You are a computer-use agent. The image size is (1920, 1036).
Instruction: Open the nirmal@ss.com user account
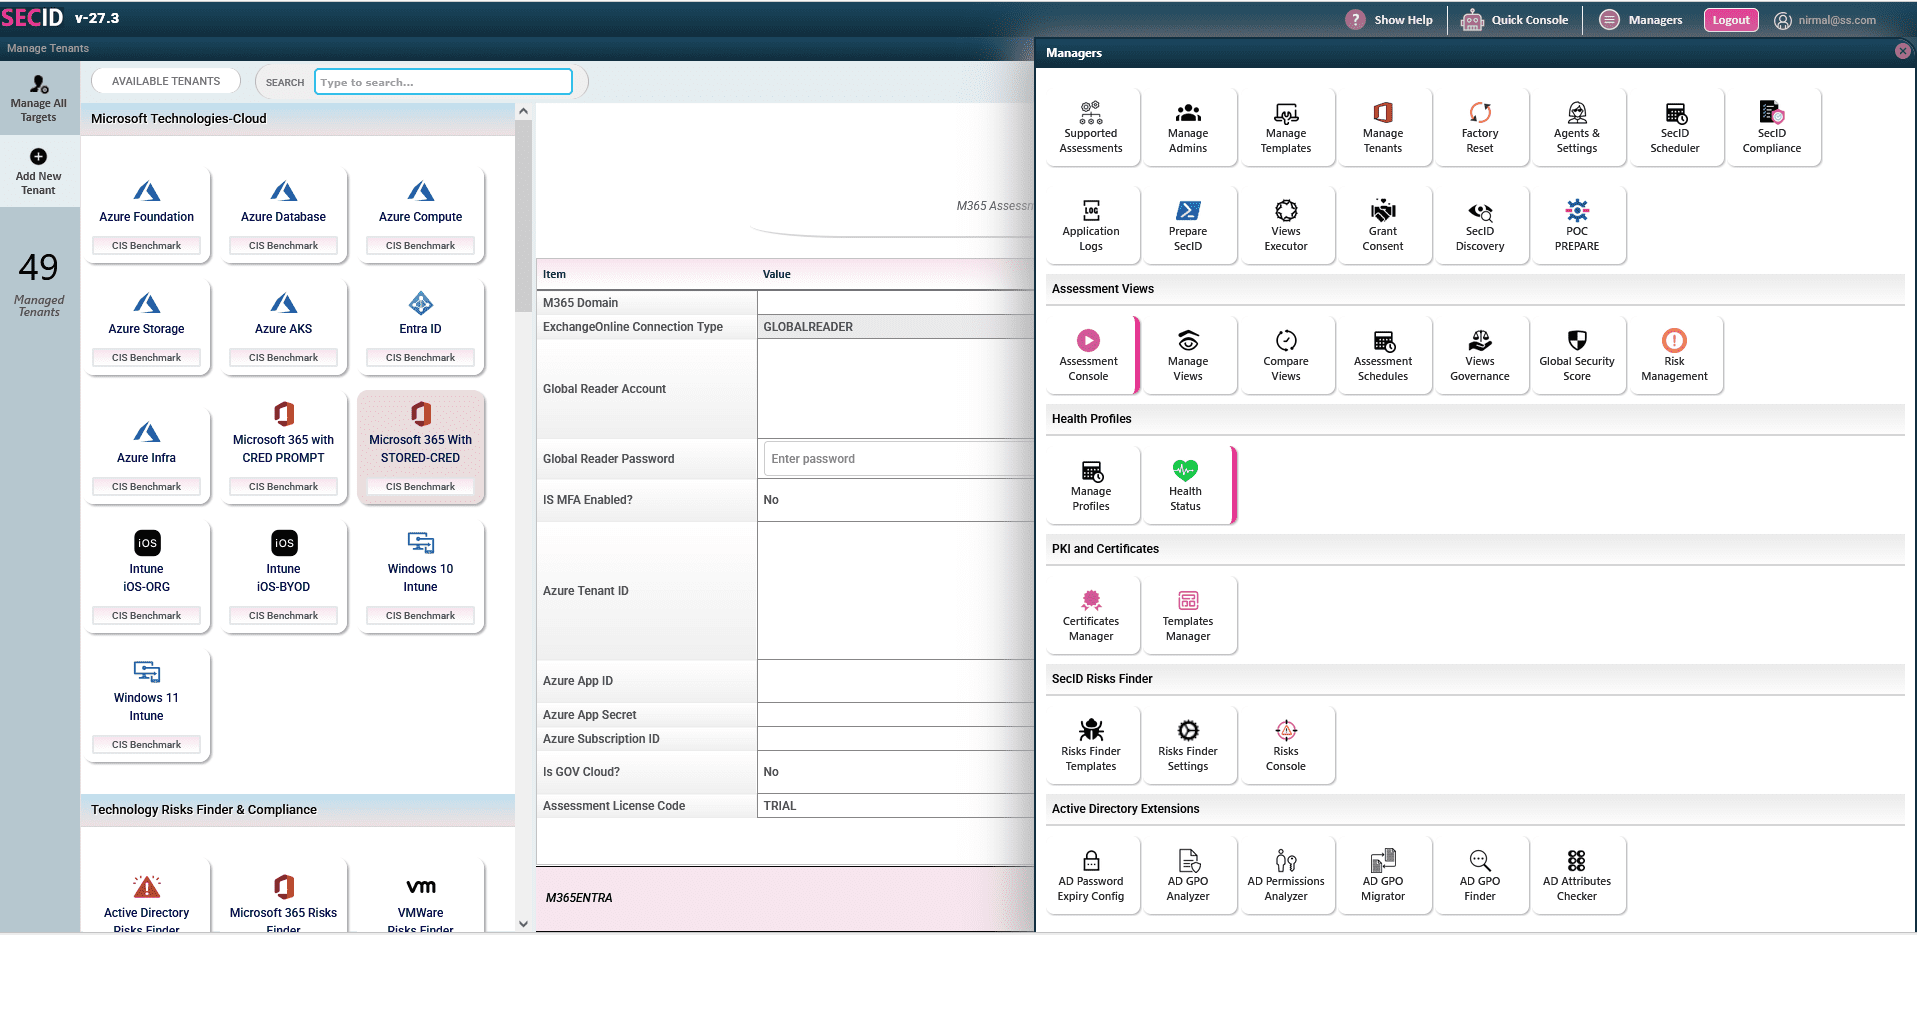click(1826, 20)
